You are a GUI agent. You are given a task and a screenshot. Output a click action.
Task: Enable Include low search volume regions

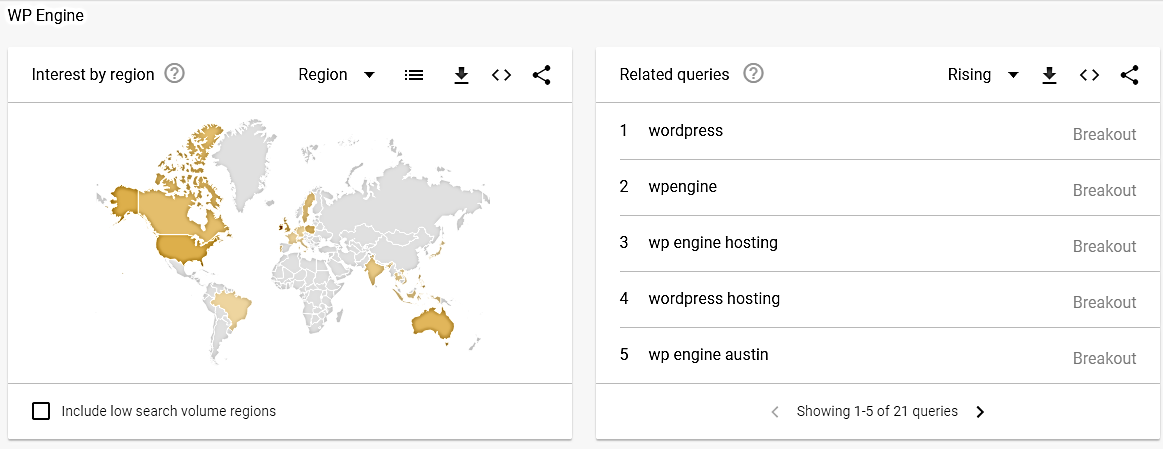(41, 411)
